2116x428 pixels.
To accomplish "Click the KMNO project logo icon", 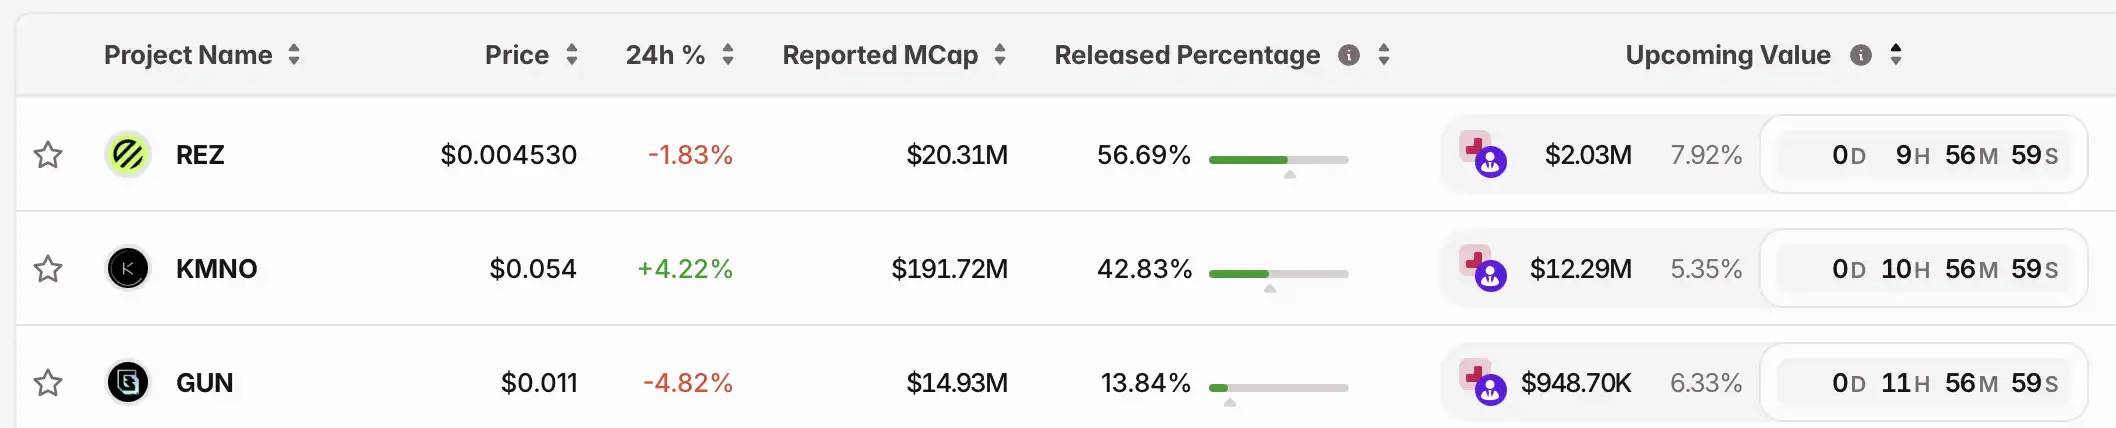I will coord(128,269).
